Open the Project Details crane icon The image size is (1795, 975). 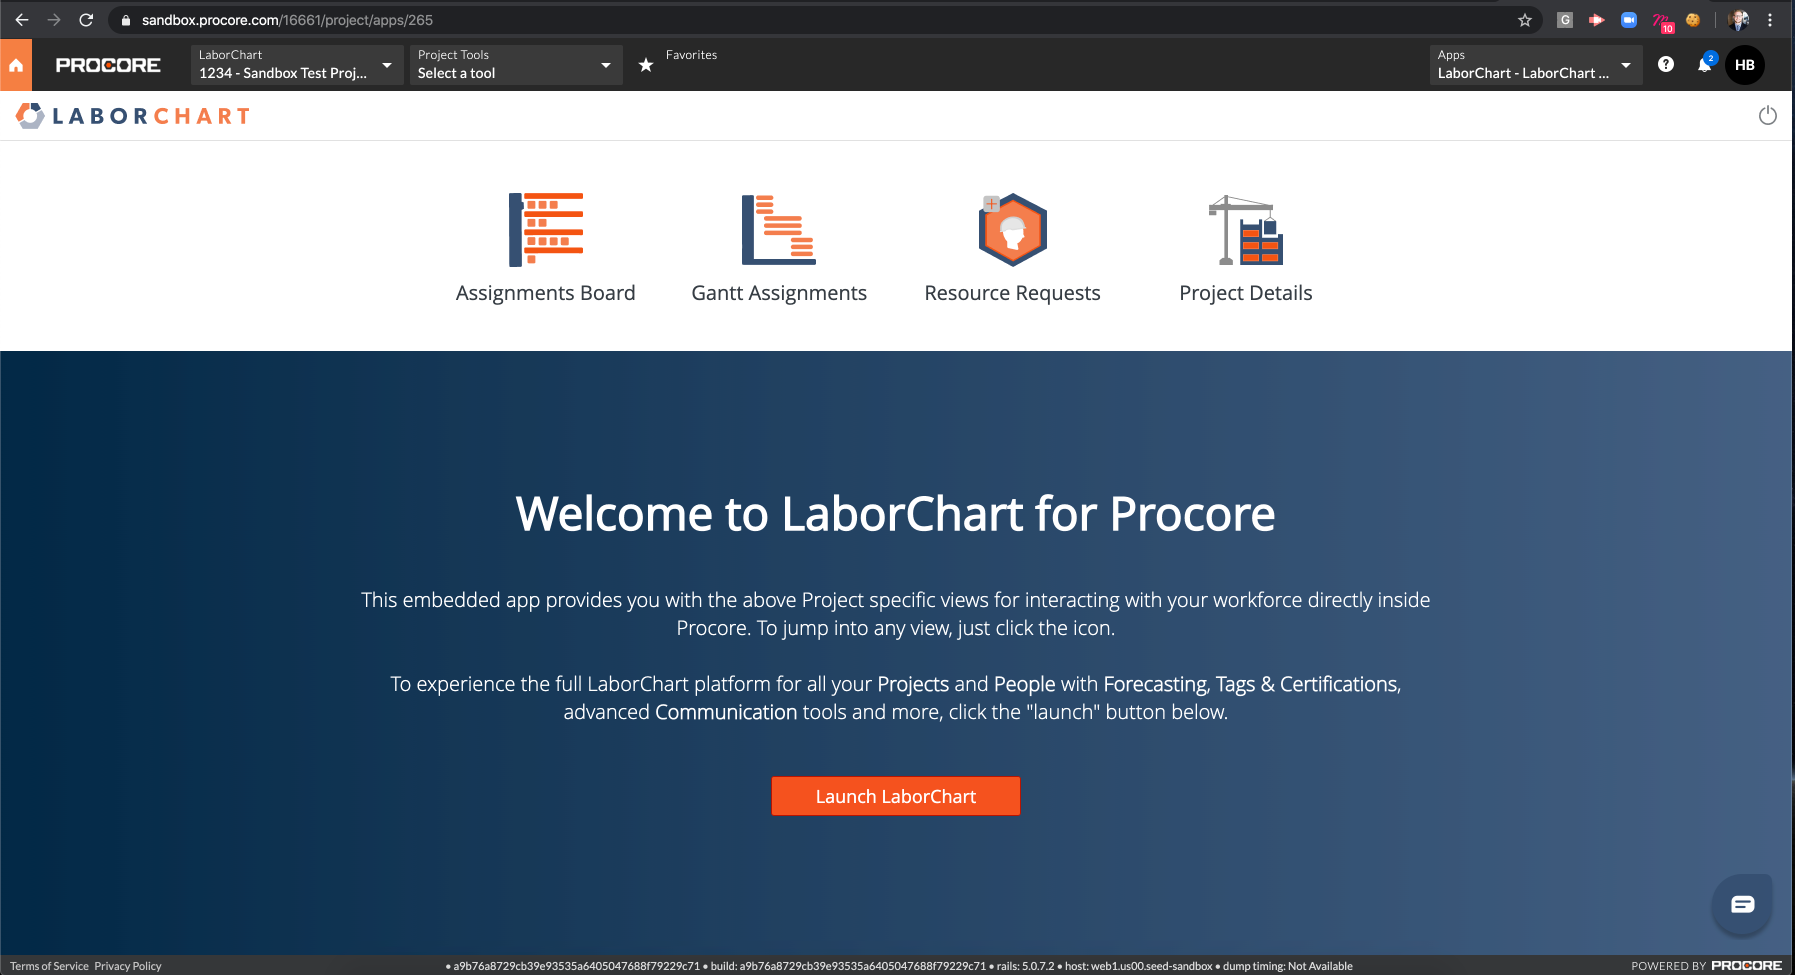[x=1246, y=230]
